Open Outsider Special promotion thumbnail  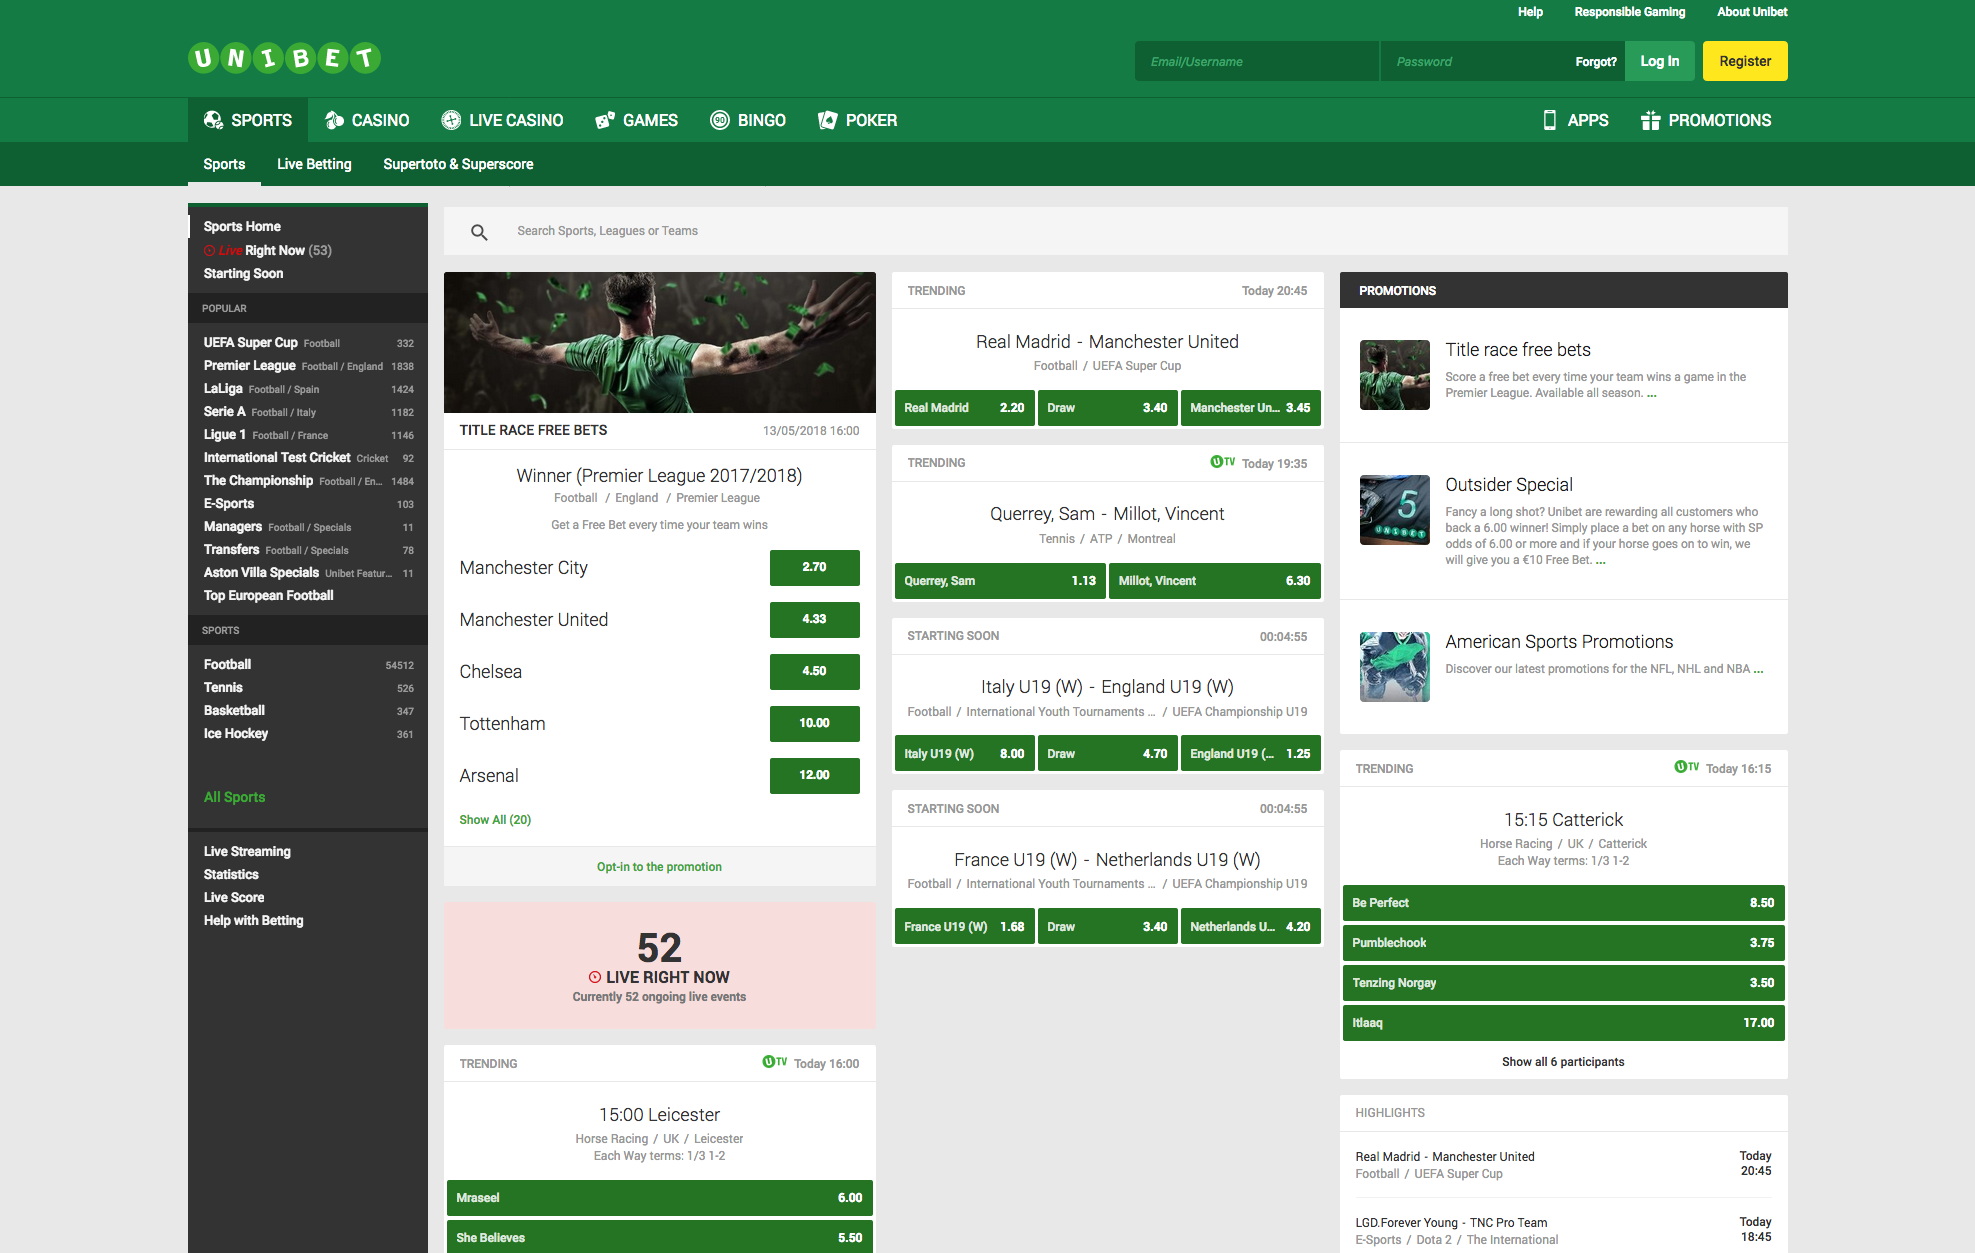pyautogui.click(x=1395, y=510)
